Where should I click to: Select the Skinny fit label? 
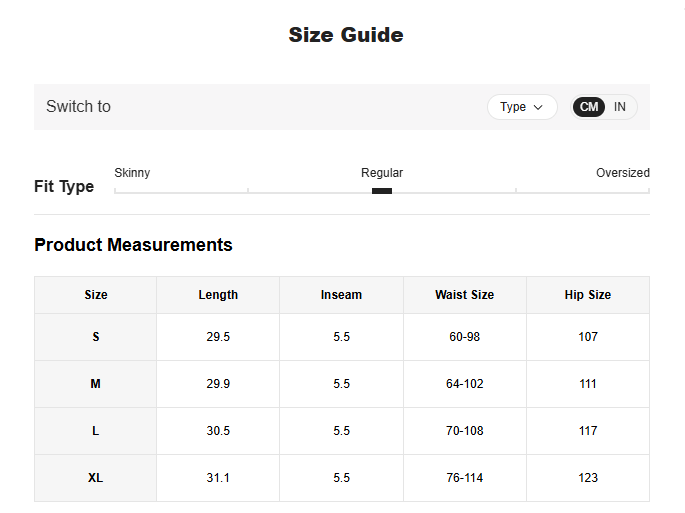(x=132, y=173)
